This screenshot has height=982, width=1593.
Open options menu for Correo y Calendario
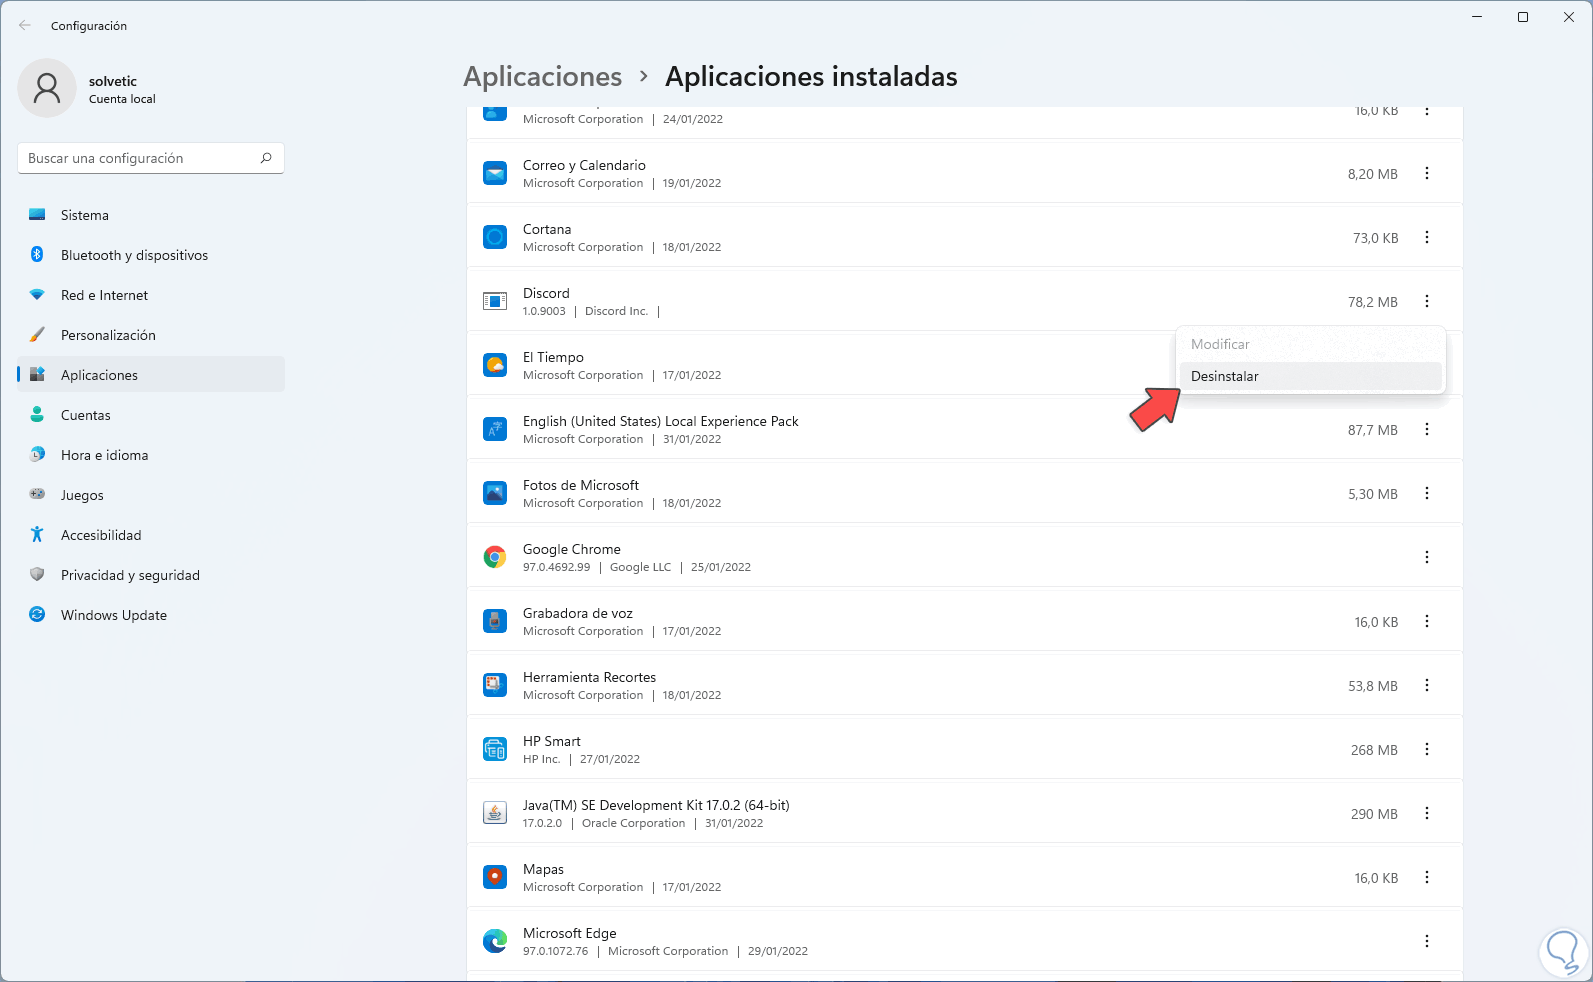click(x=1427, y=174)
